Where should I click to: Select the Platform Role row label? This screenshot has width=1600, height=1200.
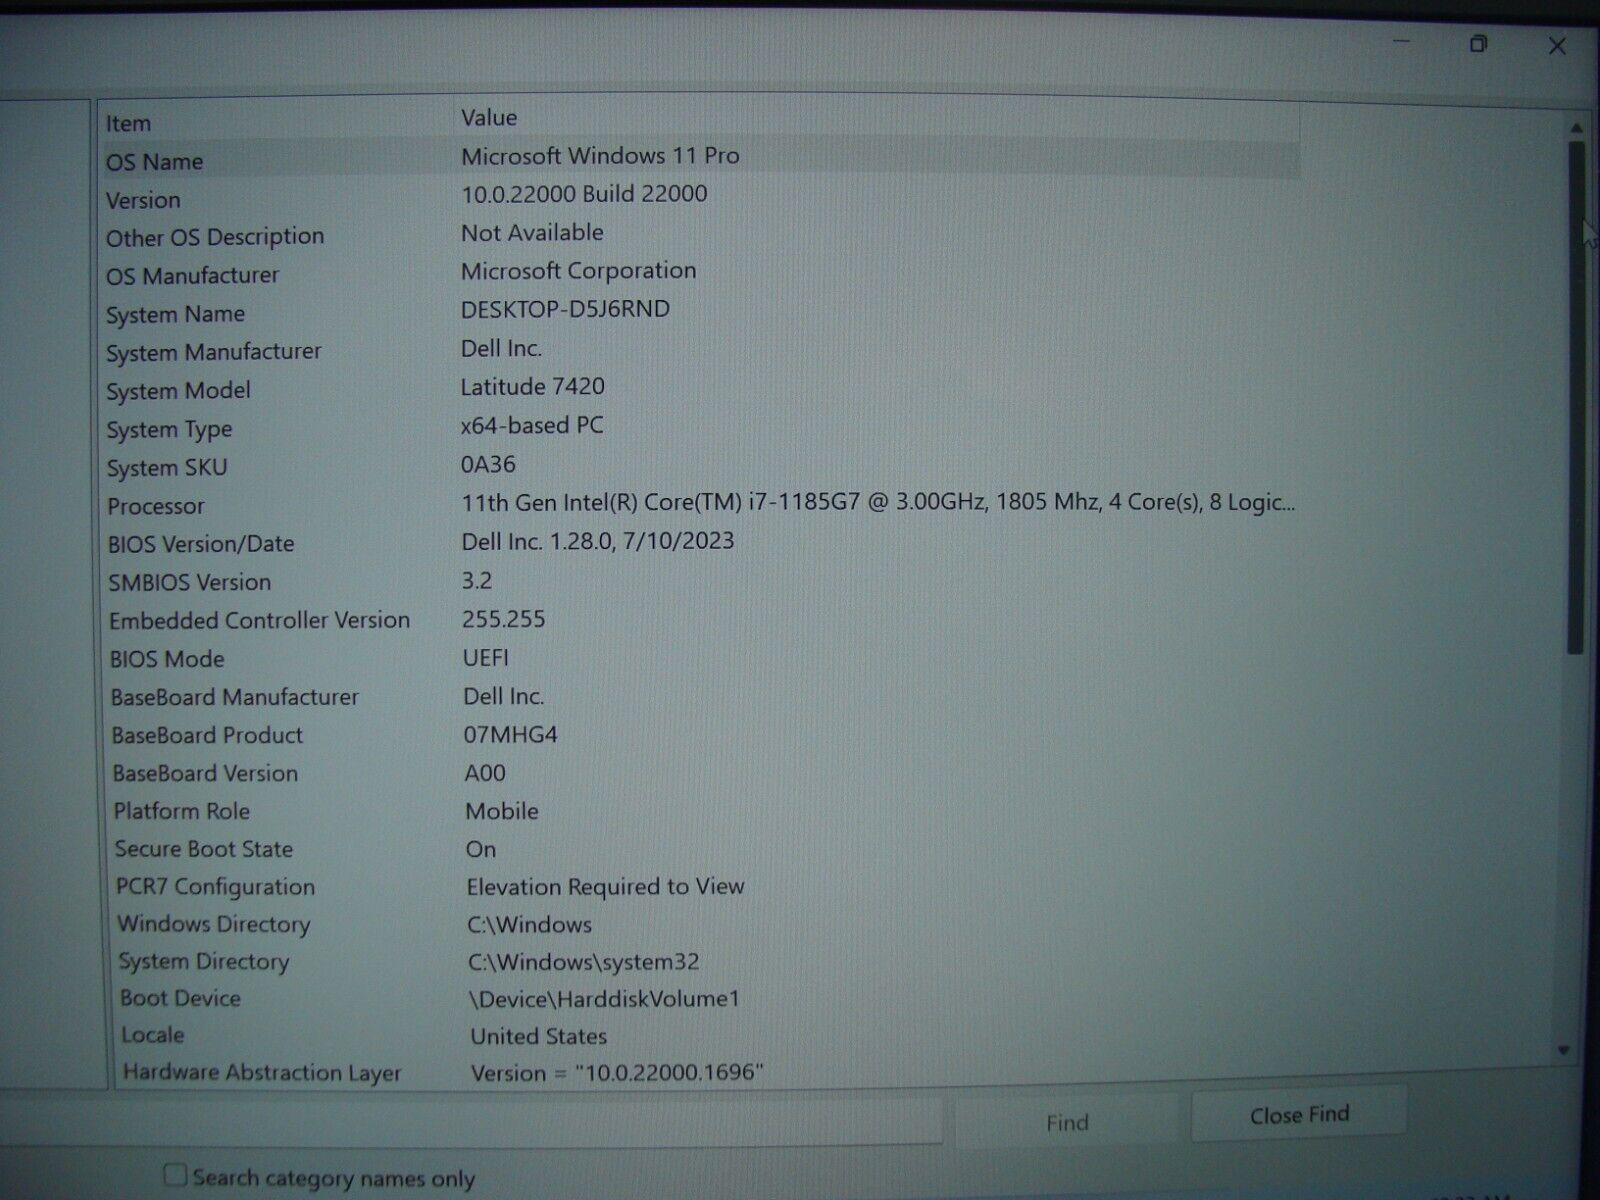pyautogui.click(x=181, y=811)
